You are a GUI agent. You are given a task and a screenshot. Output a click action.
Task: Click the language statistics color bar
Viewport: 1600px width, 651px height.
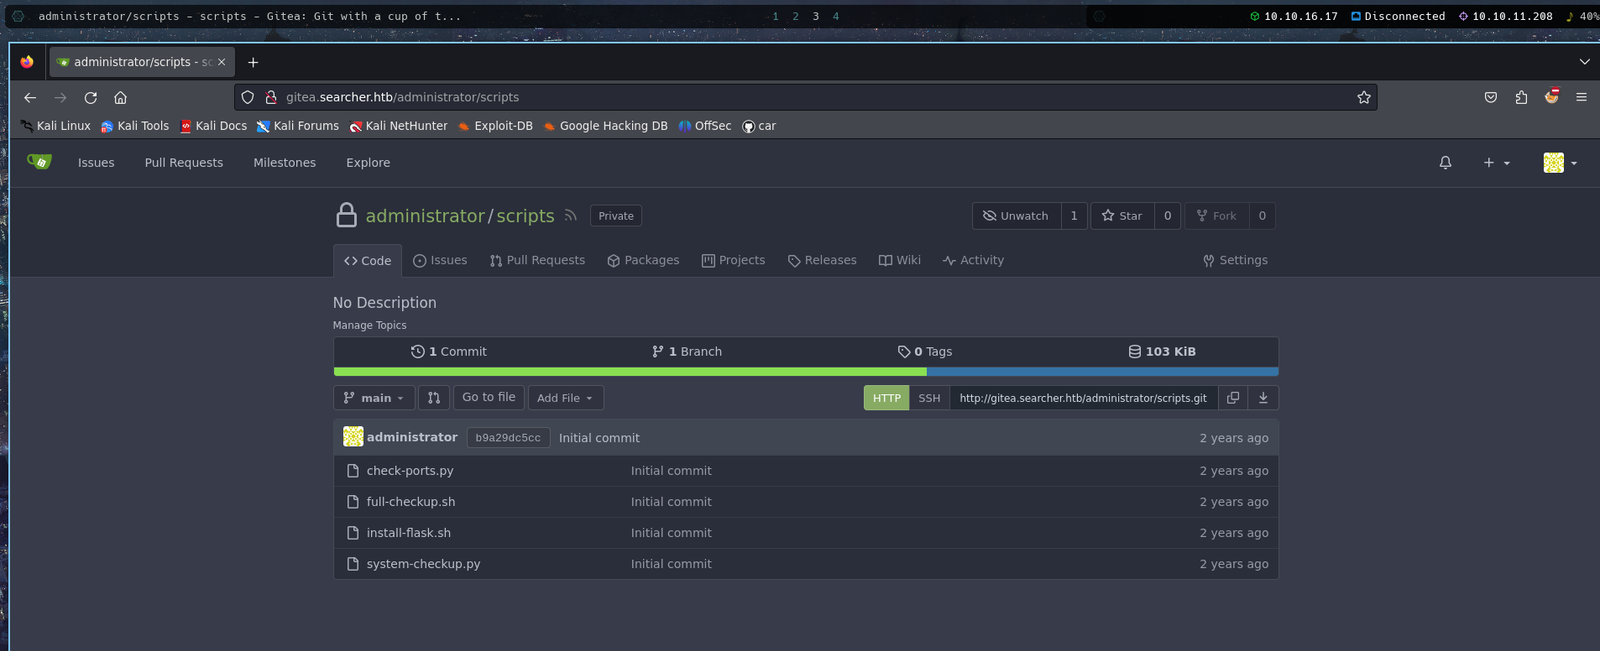tap(805, 372)
